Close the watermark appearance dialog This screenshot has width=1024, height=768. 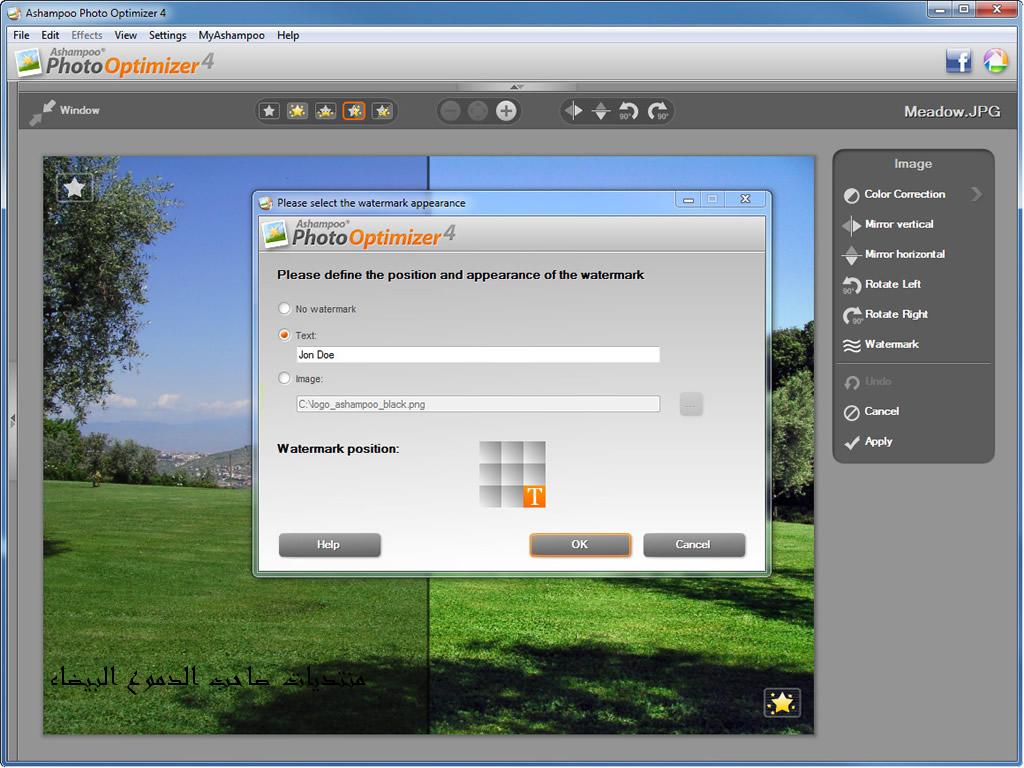point(745,199)
